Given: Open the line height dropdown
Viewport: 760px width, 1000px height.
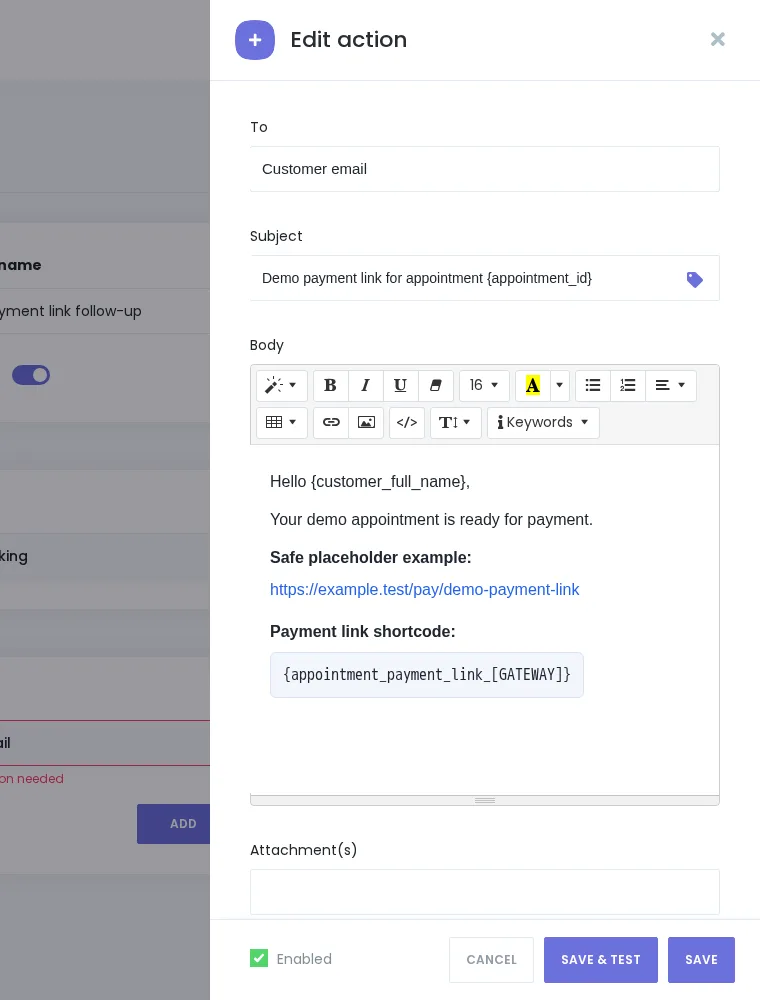Looking at the screenshot, I should pyautogui.click(x=455, y=422).
